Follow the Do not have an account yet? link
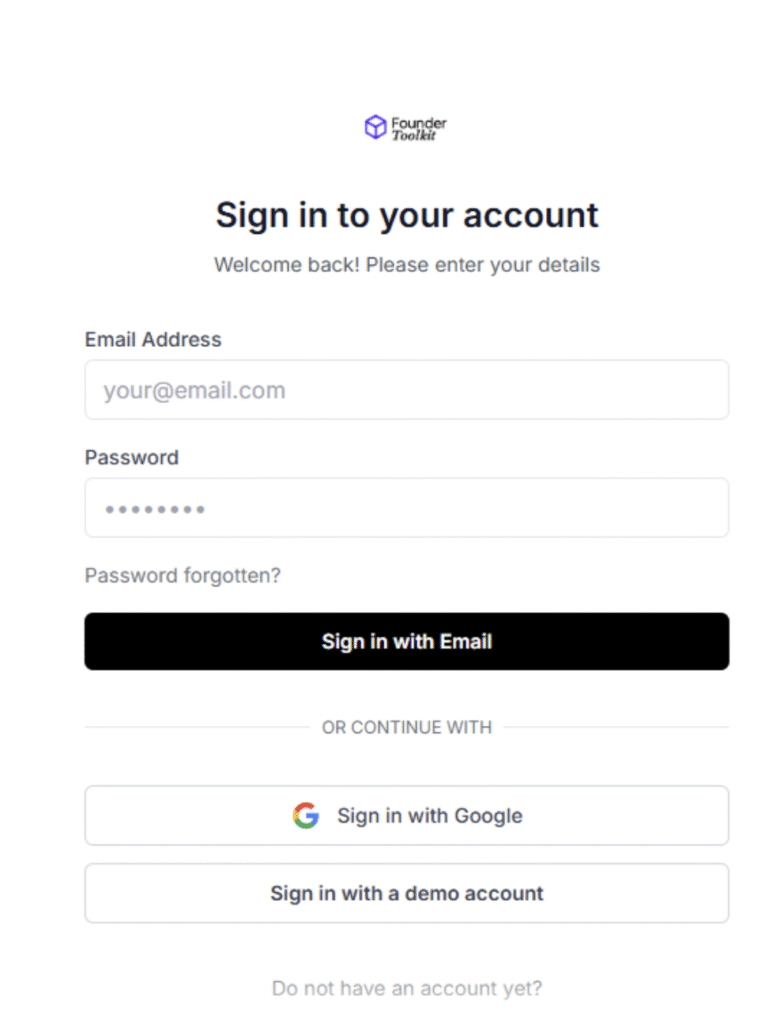This screenshot has height=1024, width=784. click(407, 989)
